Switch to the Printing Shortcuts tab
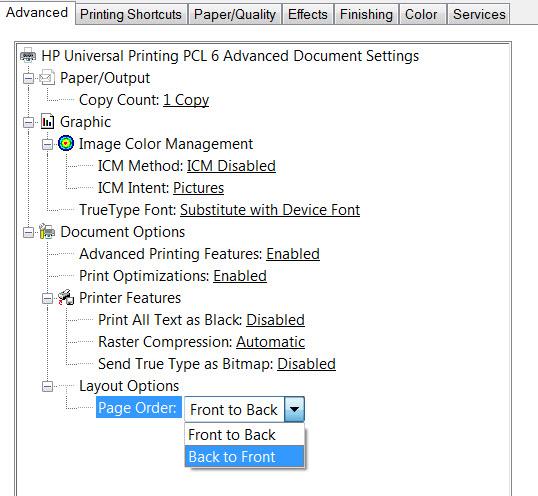538x496 pixels. [x=131, y=14]
